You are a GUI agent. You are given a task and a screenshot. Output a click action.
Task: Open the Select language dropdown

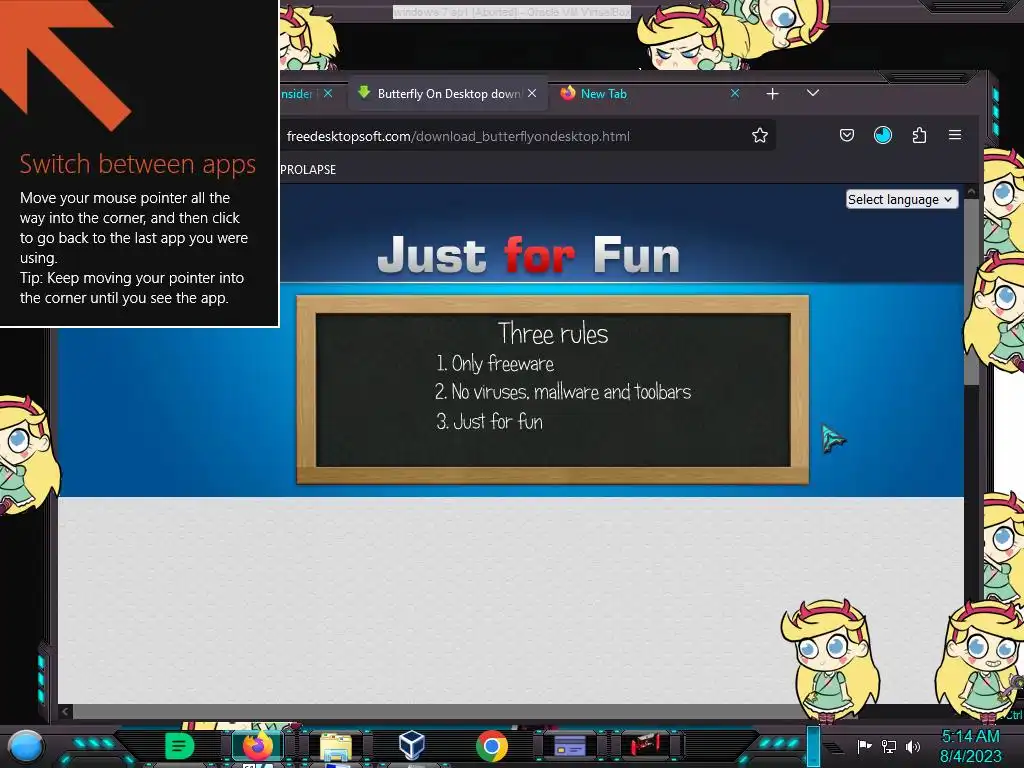pyautogui.click(x=901, y=199)
